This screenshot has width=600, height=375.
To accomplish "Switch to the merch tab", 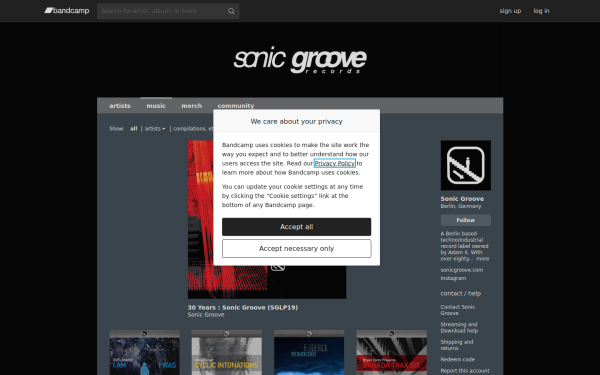I will coord(191,106).
